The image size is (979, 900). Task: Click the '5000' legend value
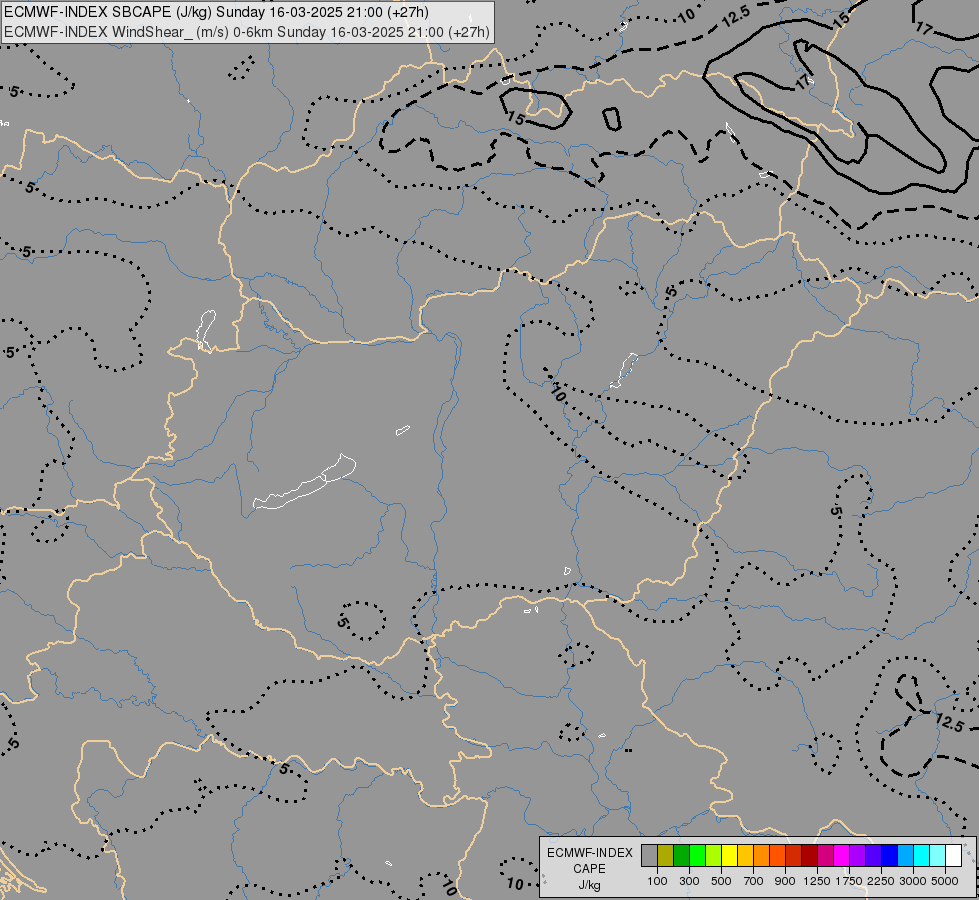(945, 881)
